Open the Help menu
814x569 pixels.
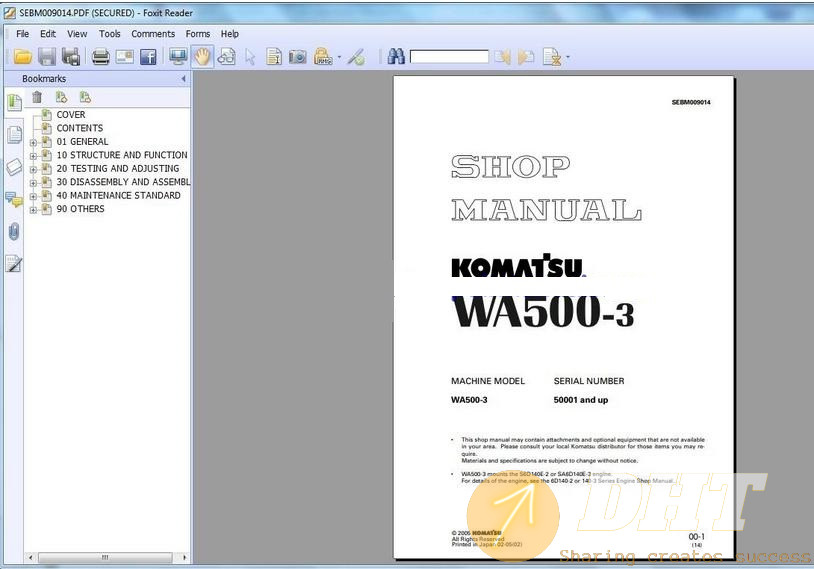(229, 34)
